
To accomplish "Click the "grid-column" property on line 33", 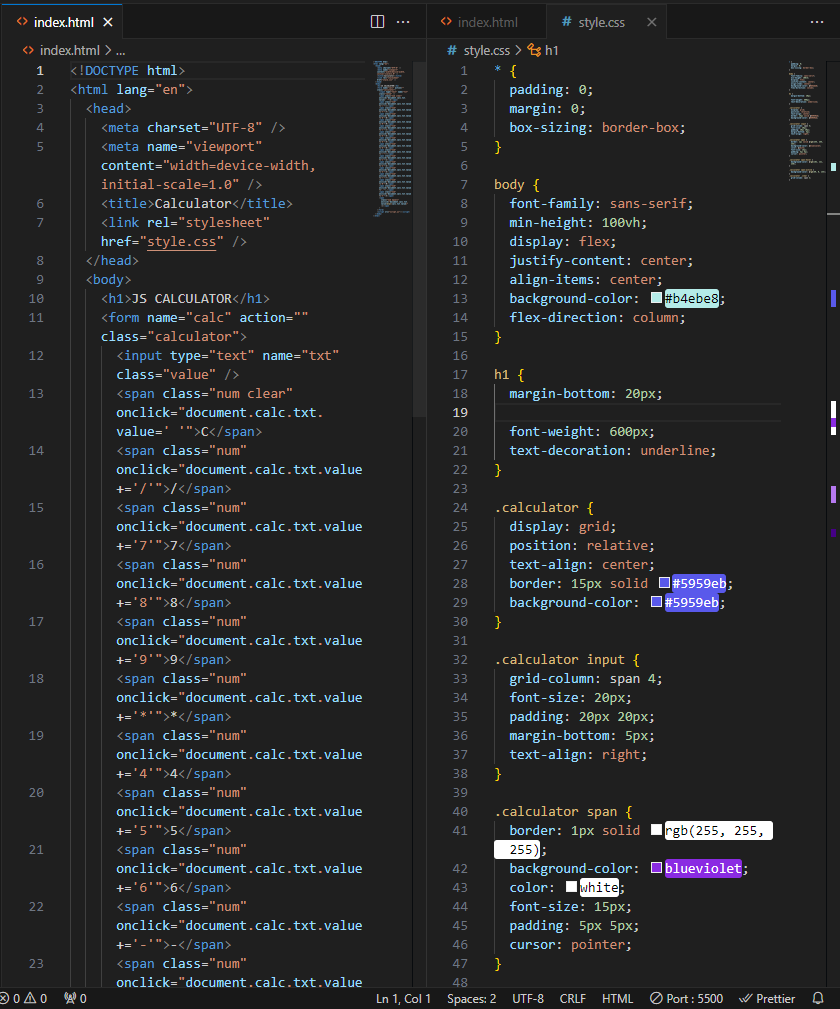I will click(552, 679).
